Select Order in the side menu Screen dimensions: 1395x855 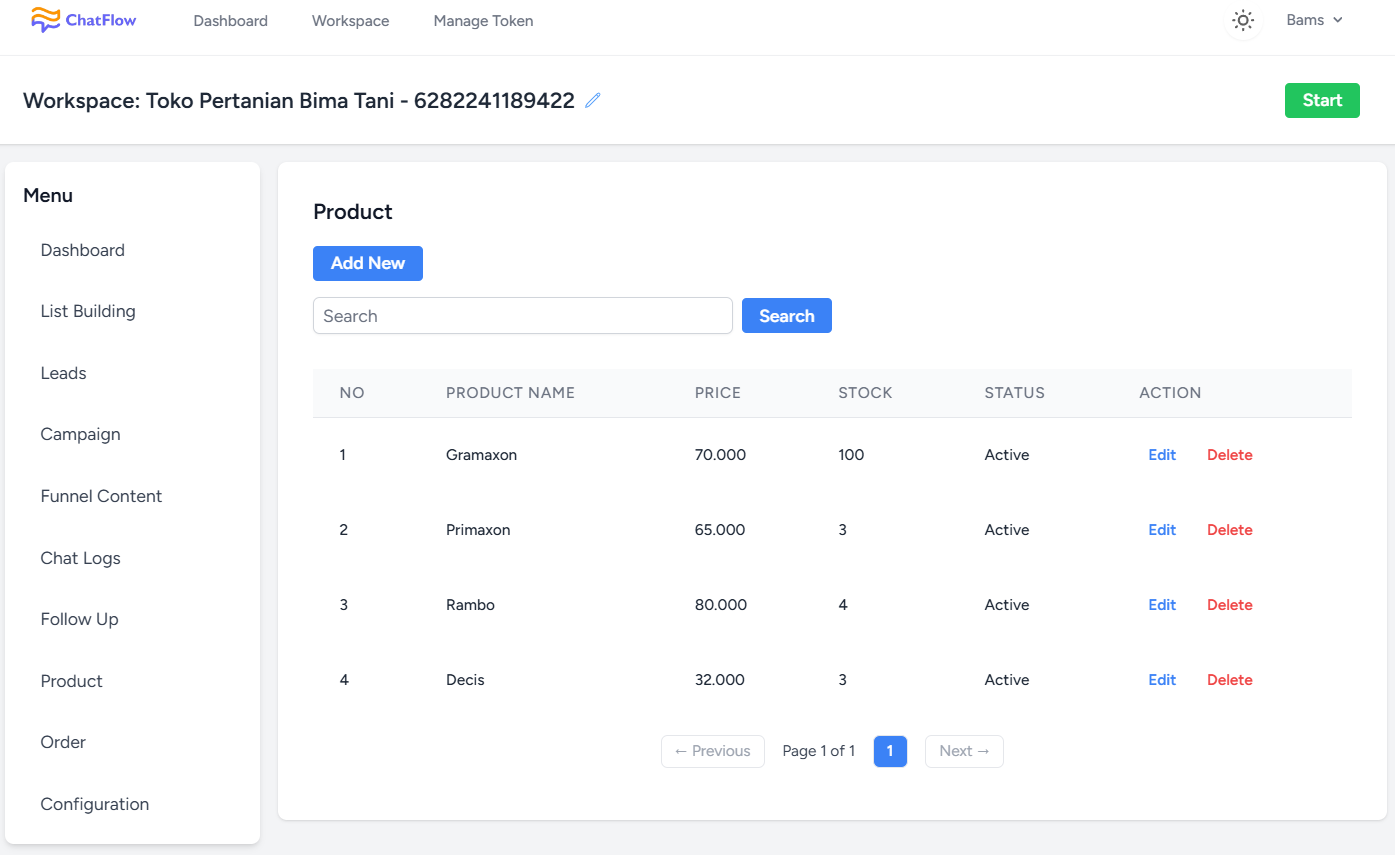tap(63, 742)
